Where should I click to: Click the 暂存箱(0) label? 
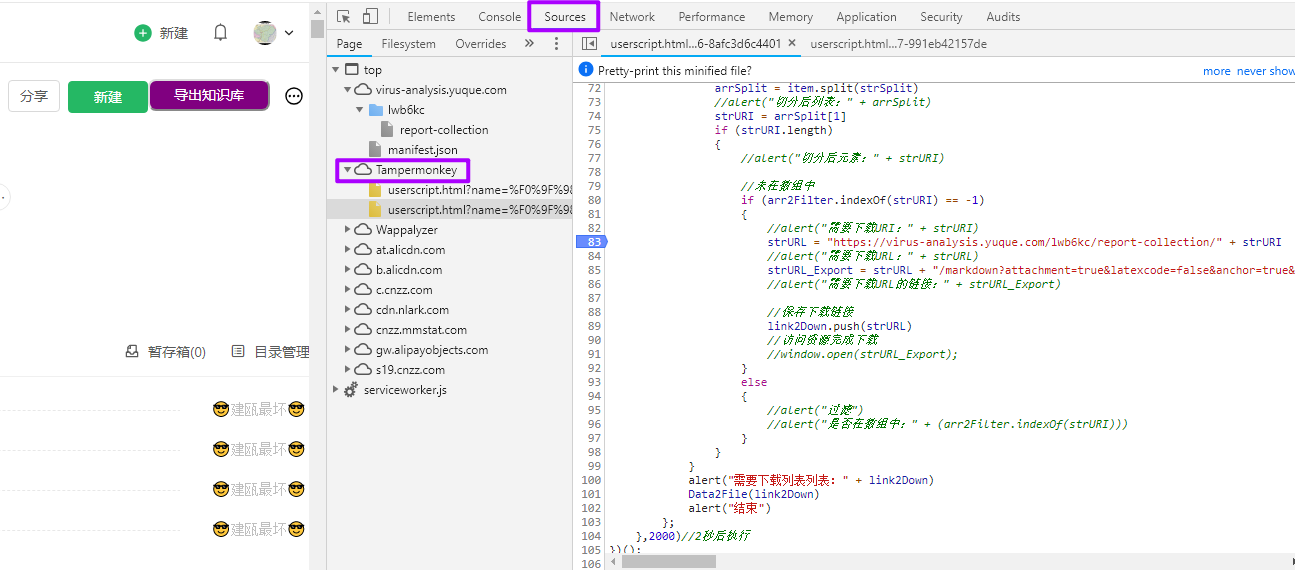coord(176,352)
